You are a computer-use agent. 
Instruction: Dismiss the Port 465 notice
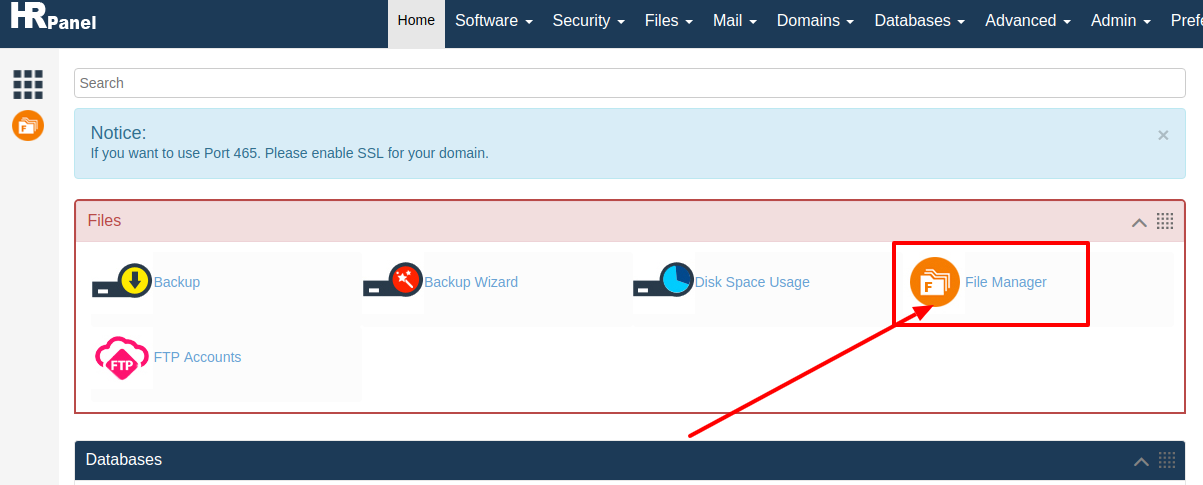(x=1163, y=135)
